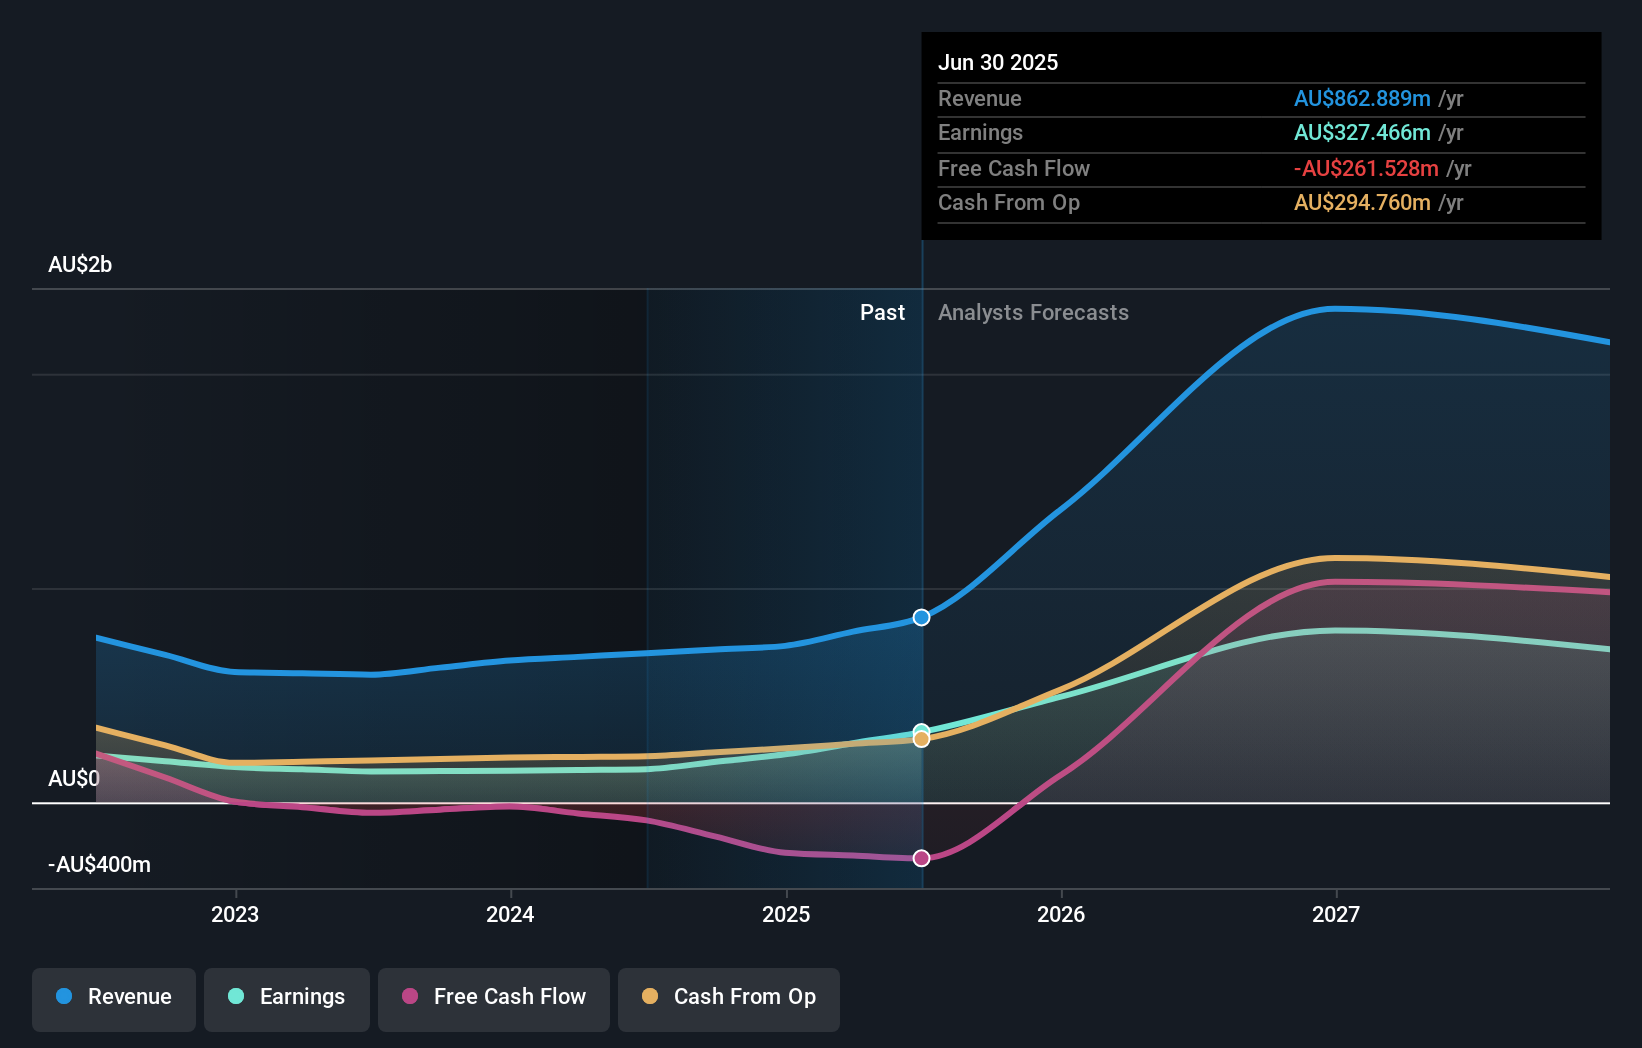The width and height of the screenshot is (1642, 1048).
Task: Click the blue Revenue legend dot
Action: pyautogui.click(x=62, y=997)
